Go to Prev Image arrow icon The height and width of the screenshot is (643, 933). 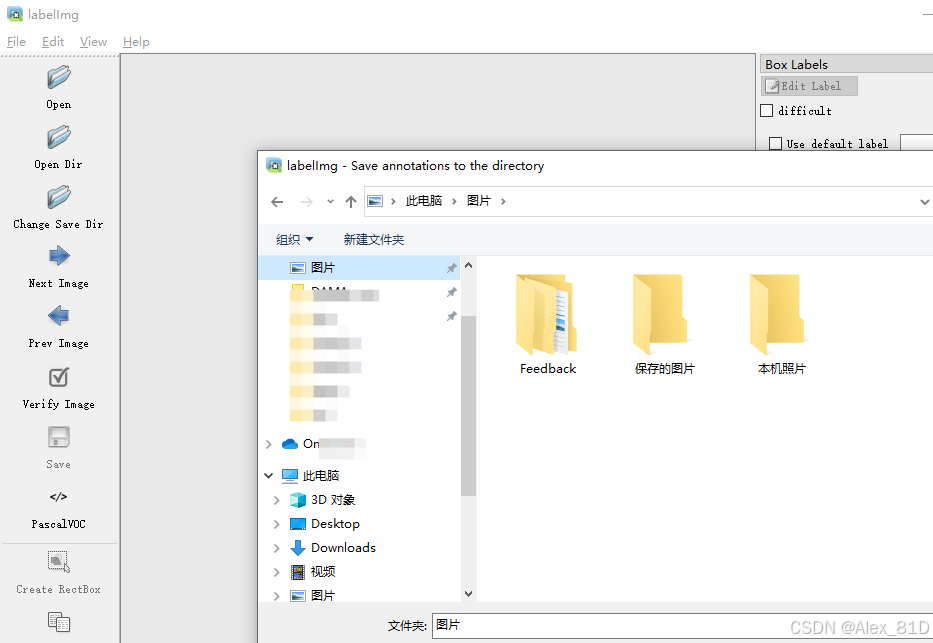58,316
